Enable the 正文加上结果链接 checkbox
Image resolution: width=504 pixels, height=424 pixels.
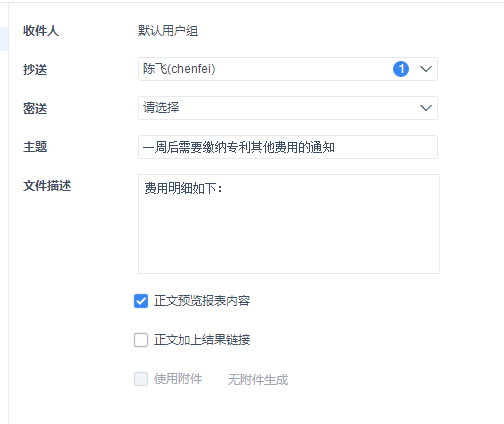[x=141, y=340]
